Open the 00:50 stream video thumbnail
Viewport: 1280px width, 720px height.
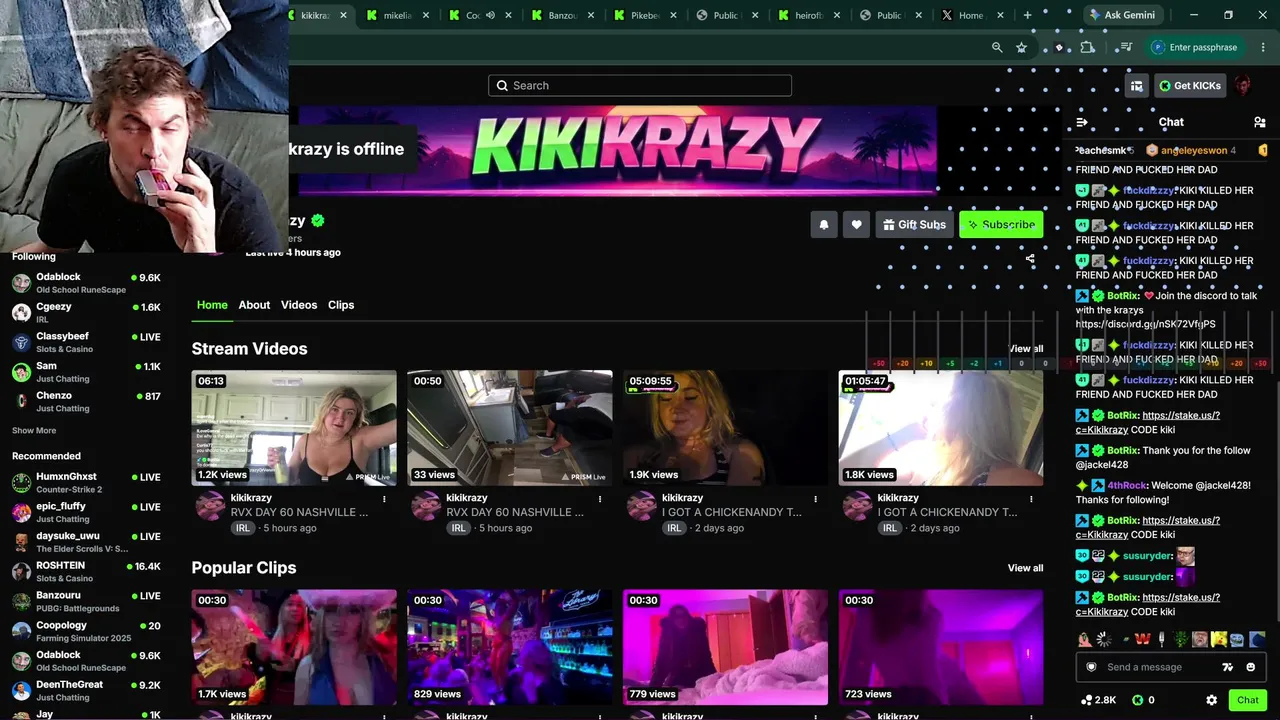510,428
